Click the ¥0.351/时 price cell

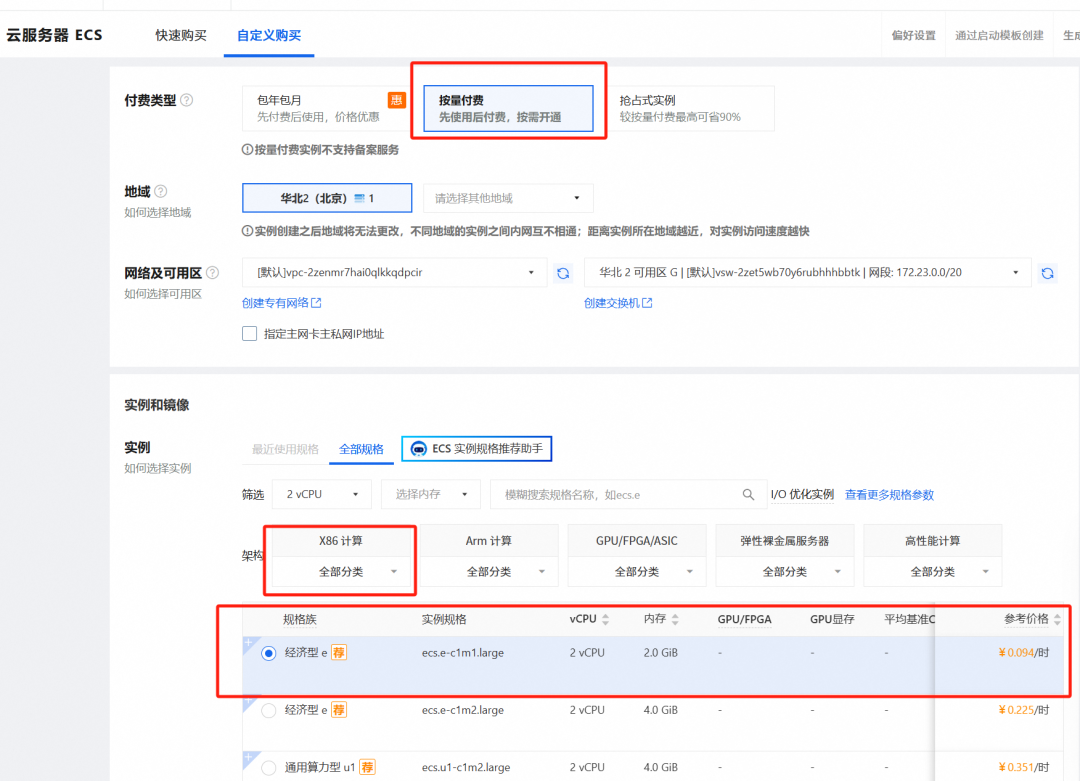(1024, 767)
